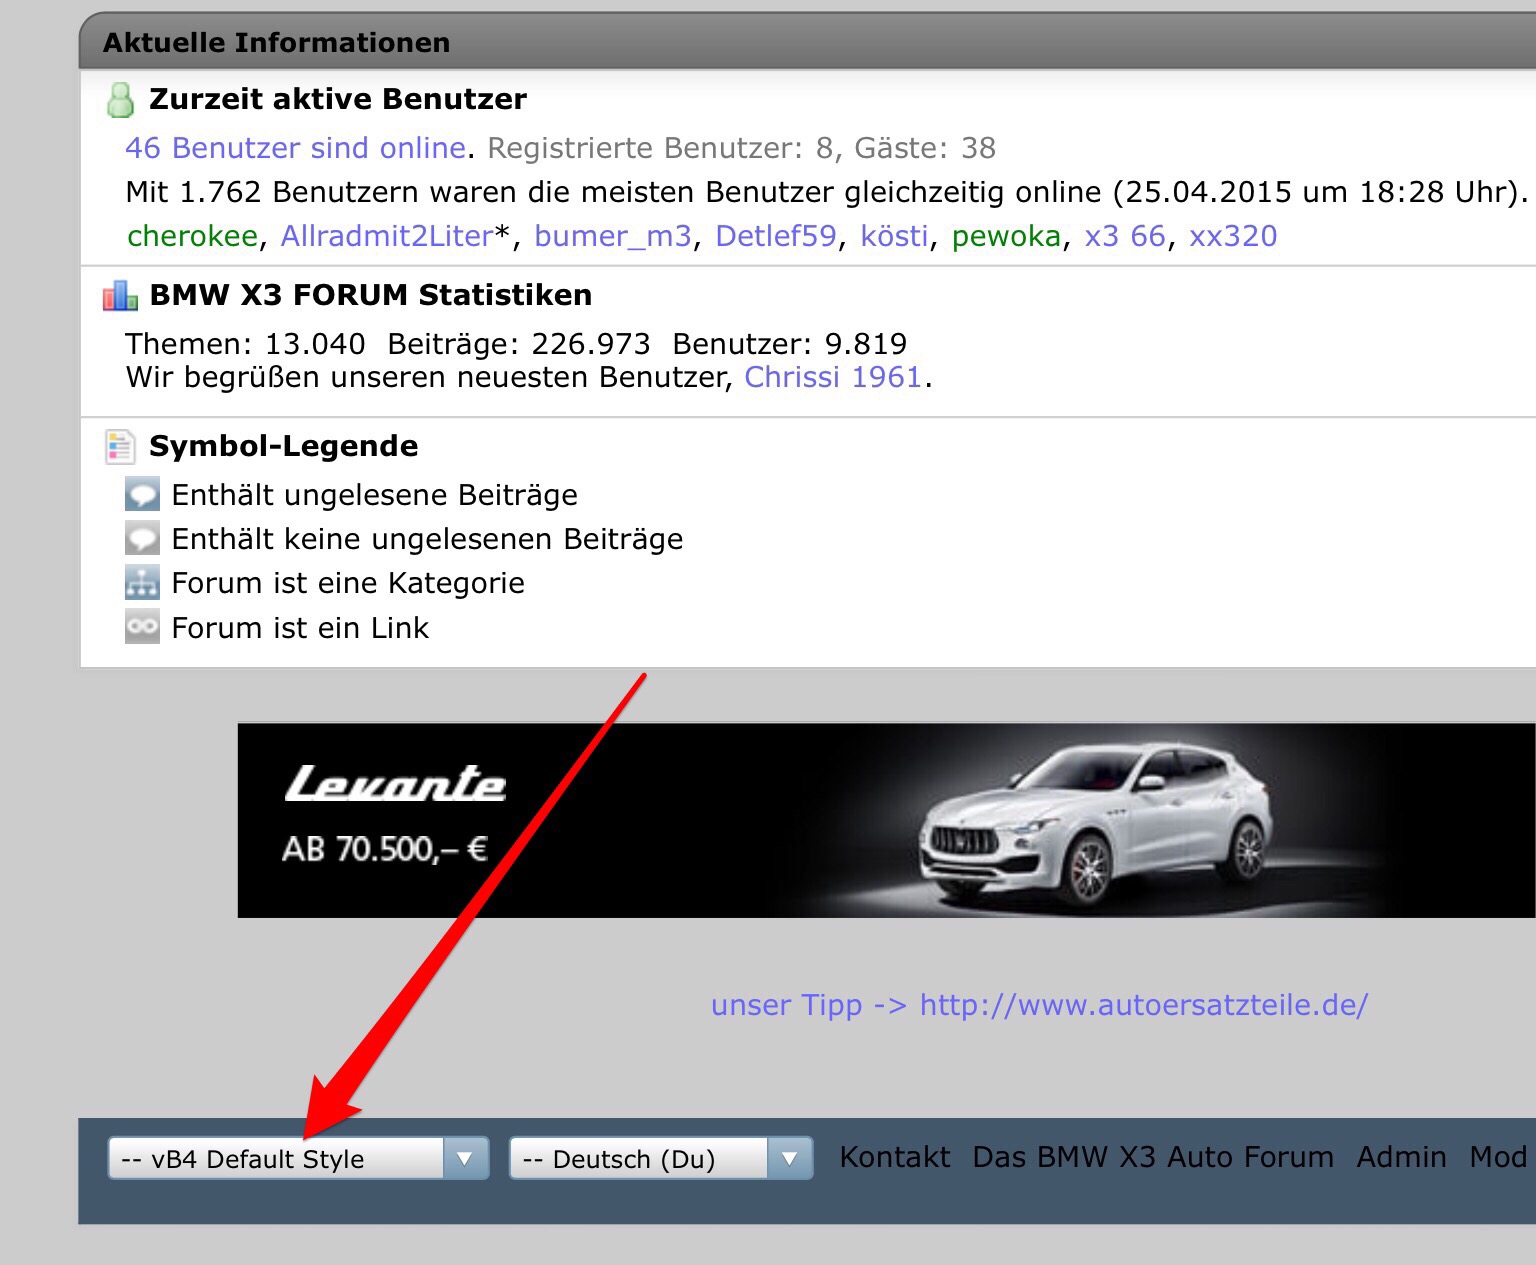This screenshot has height=1265, width=1536.
Task: Click the forum link chain icon
Action: (142, 627)
